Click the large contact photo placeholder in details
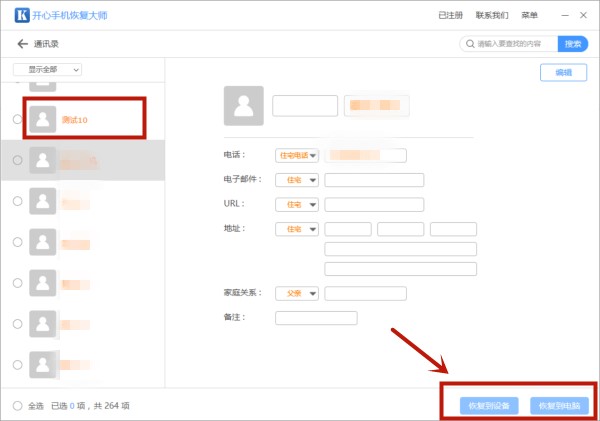The width and height of the screenshot is (600, 421). pyautogui.click(x=244, y=106)
